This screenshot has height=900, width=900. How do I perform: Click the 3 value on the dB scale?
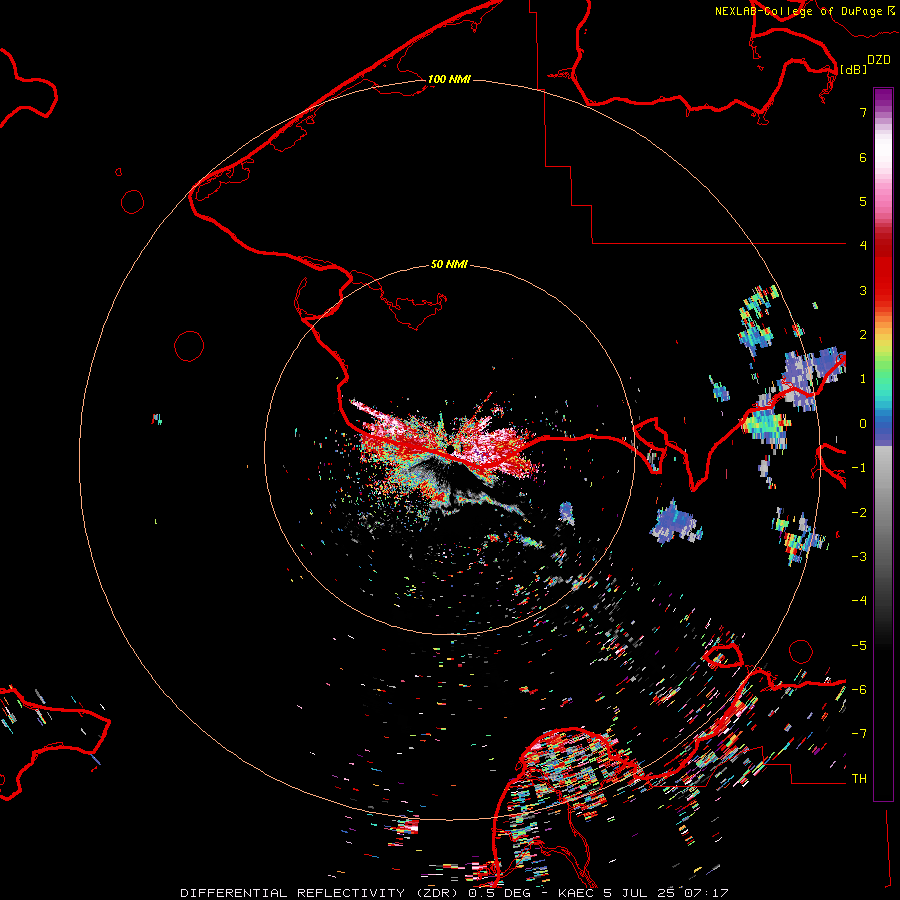[863, 290]
